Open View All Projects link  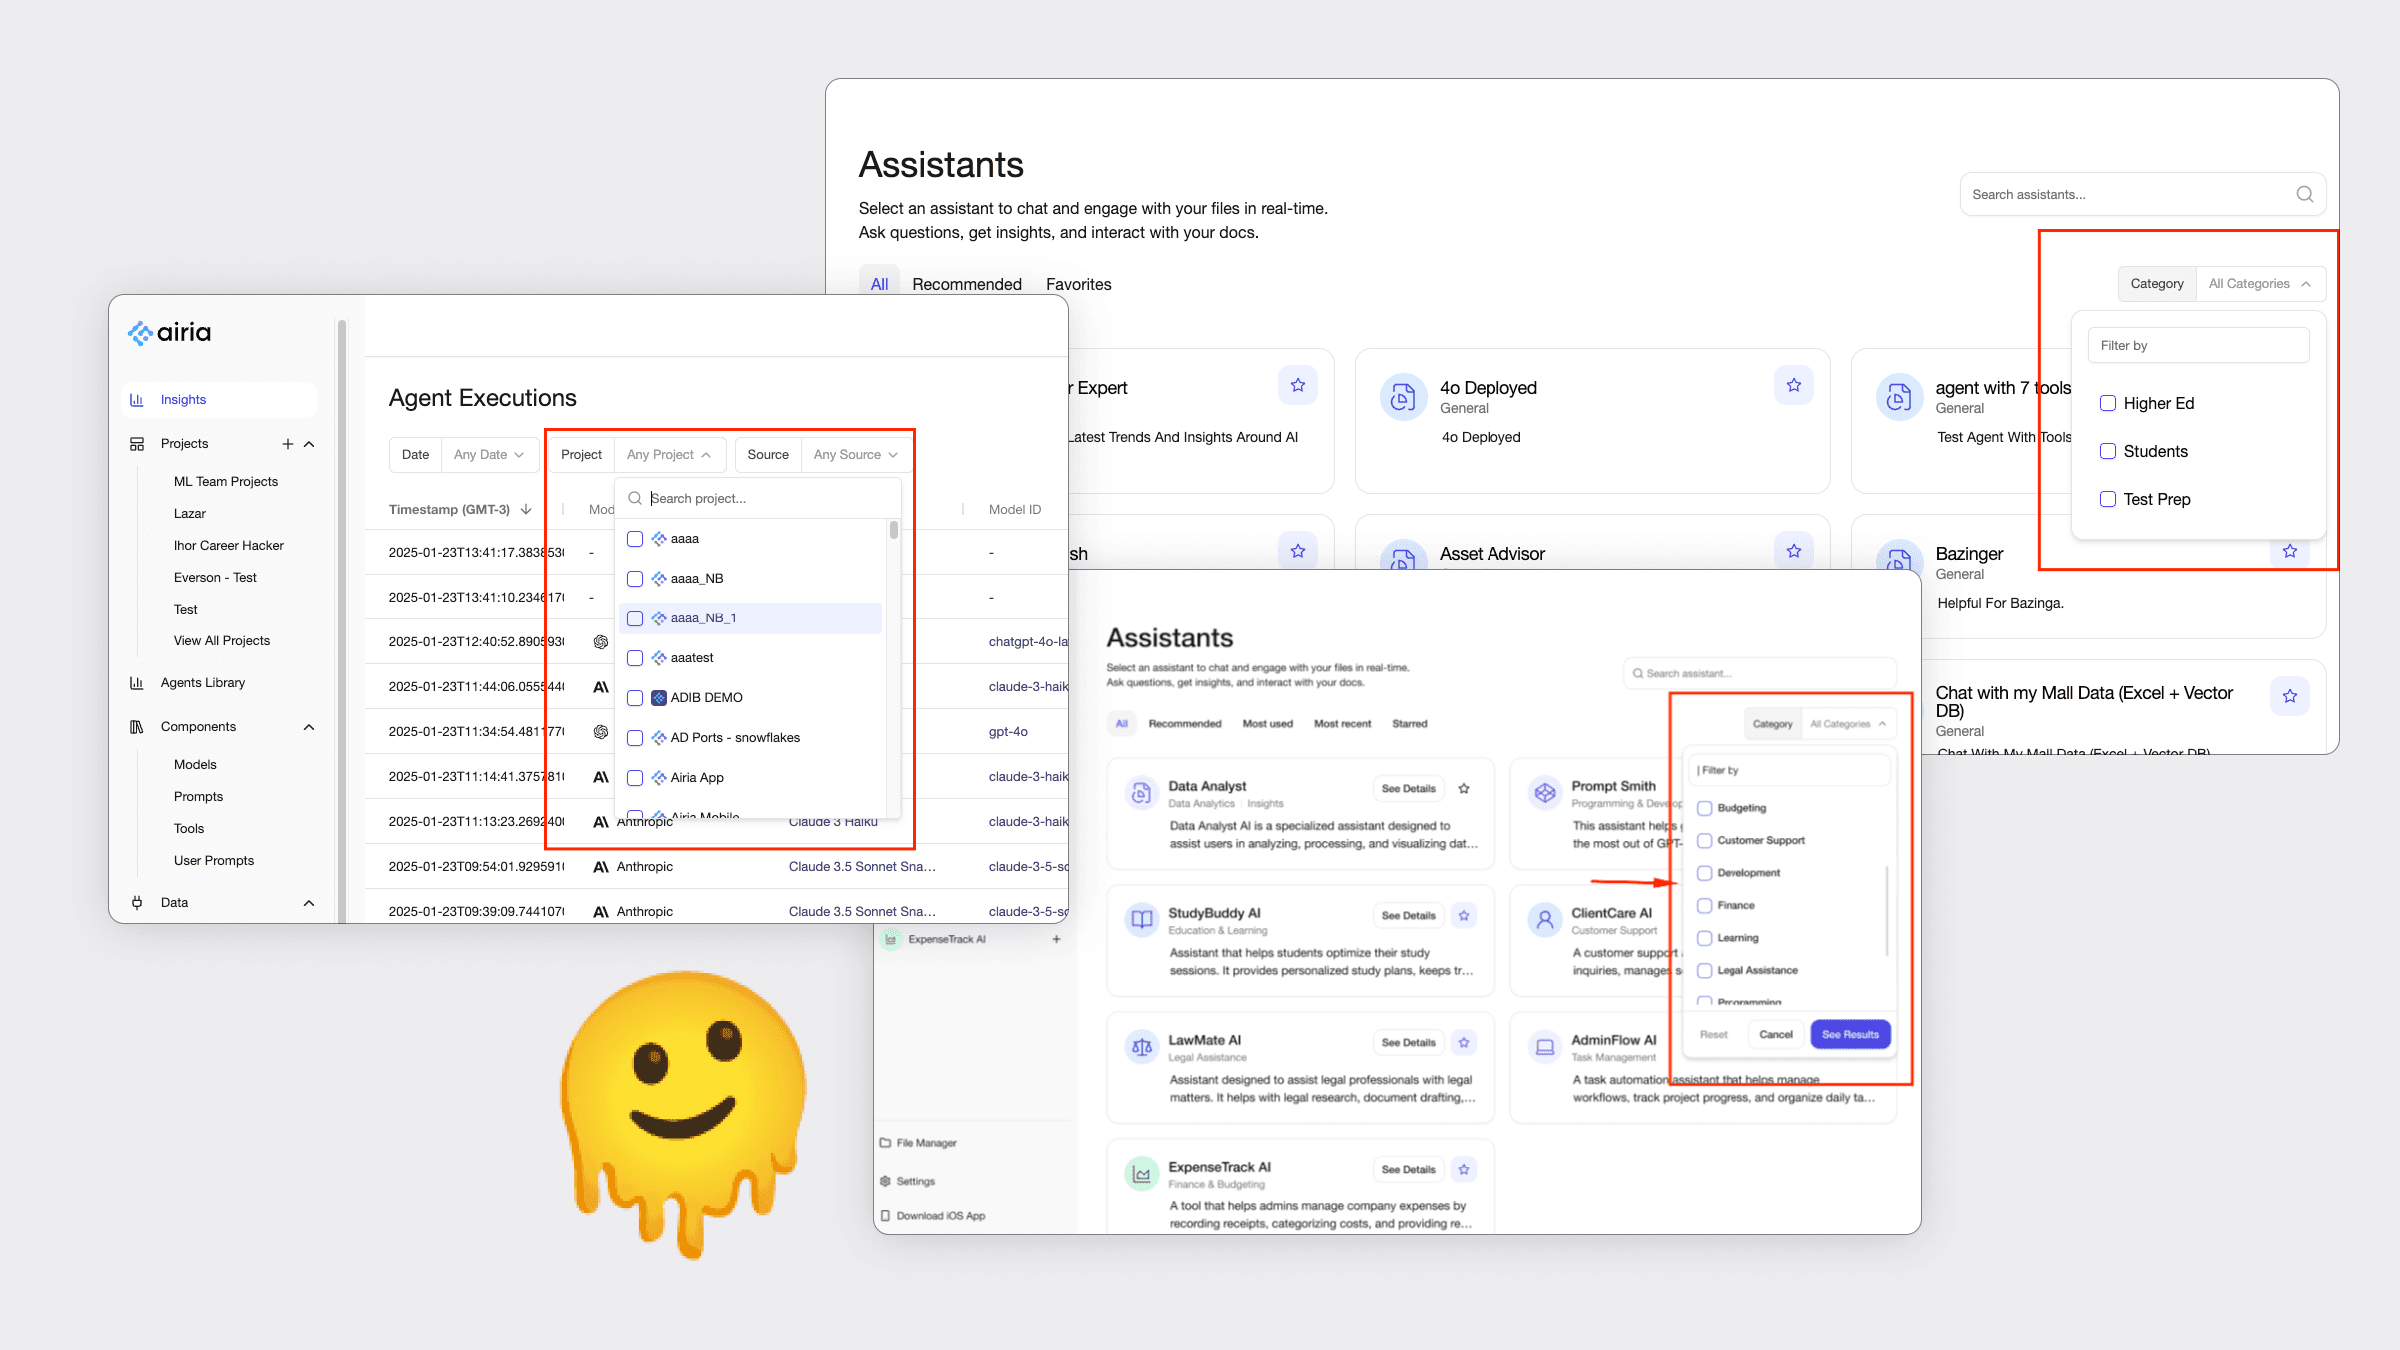(221, 641)
